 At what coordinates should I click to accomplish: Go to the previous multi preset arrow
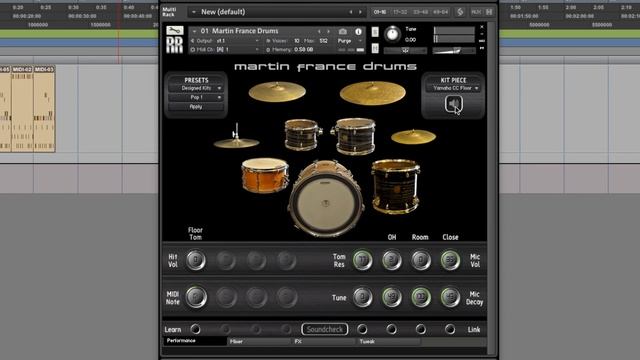click(351, 12)
